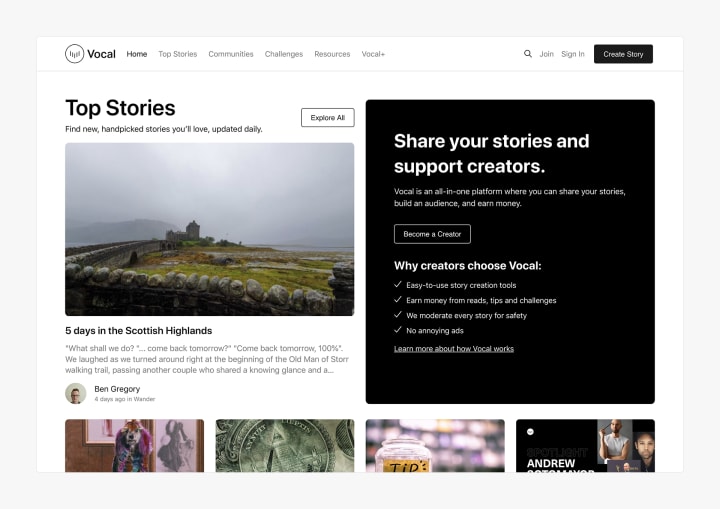Select the Home nav item

(x=137, y=54)
